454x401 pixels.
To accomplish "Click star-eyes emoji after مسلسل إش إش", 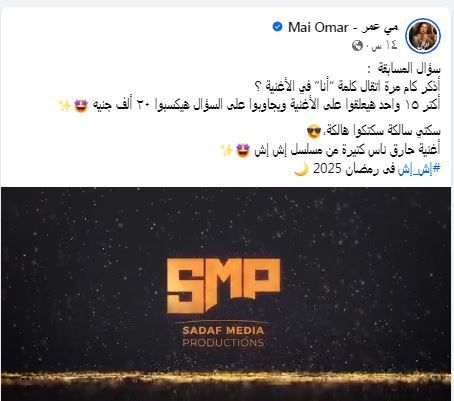I will 243,150.
